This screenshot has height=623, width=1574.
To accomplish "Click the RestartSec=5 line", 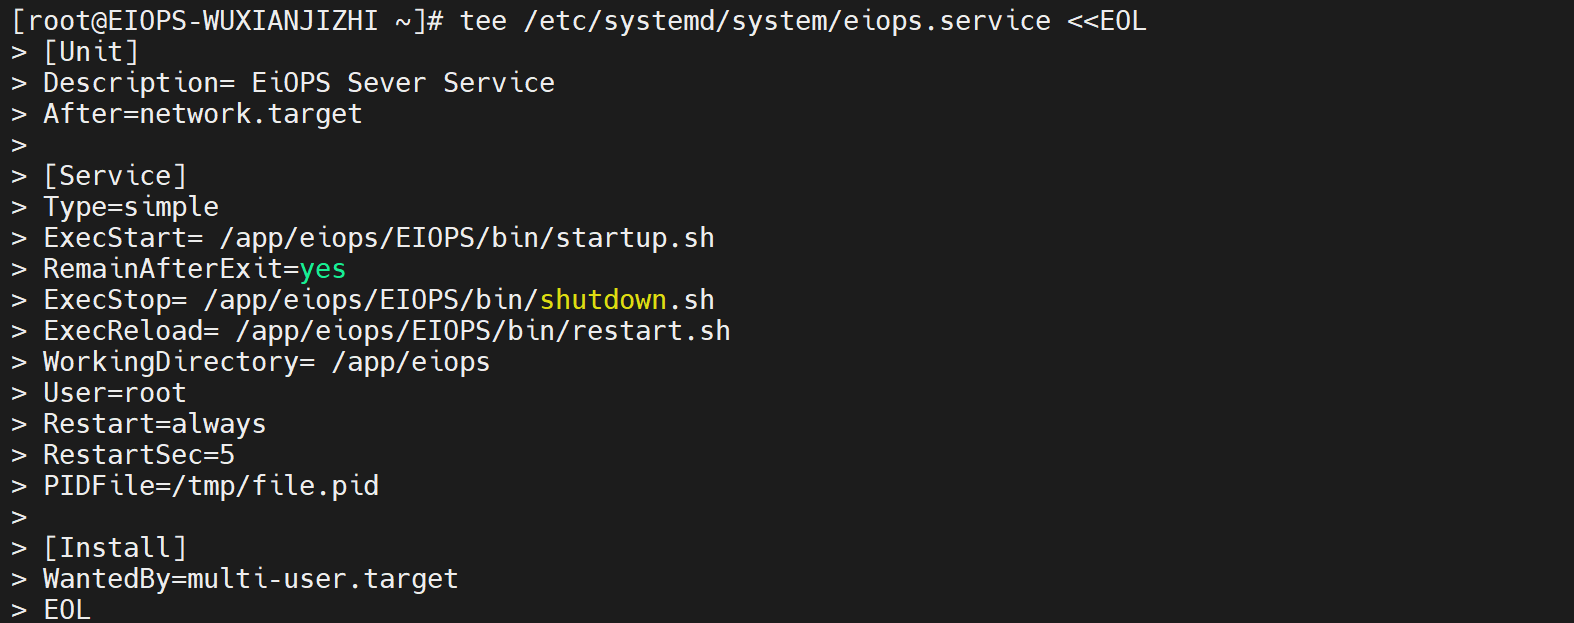I will [x=139, y=455].
